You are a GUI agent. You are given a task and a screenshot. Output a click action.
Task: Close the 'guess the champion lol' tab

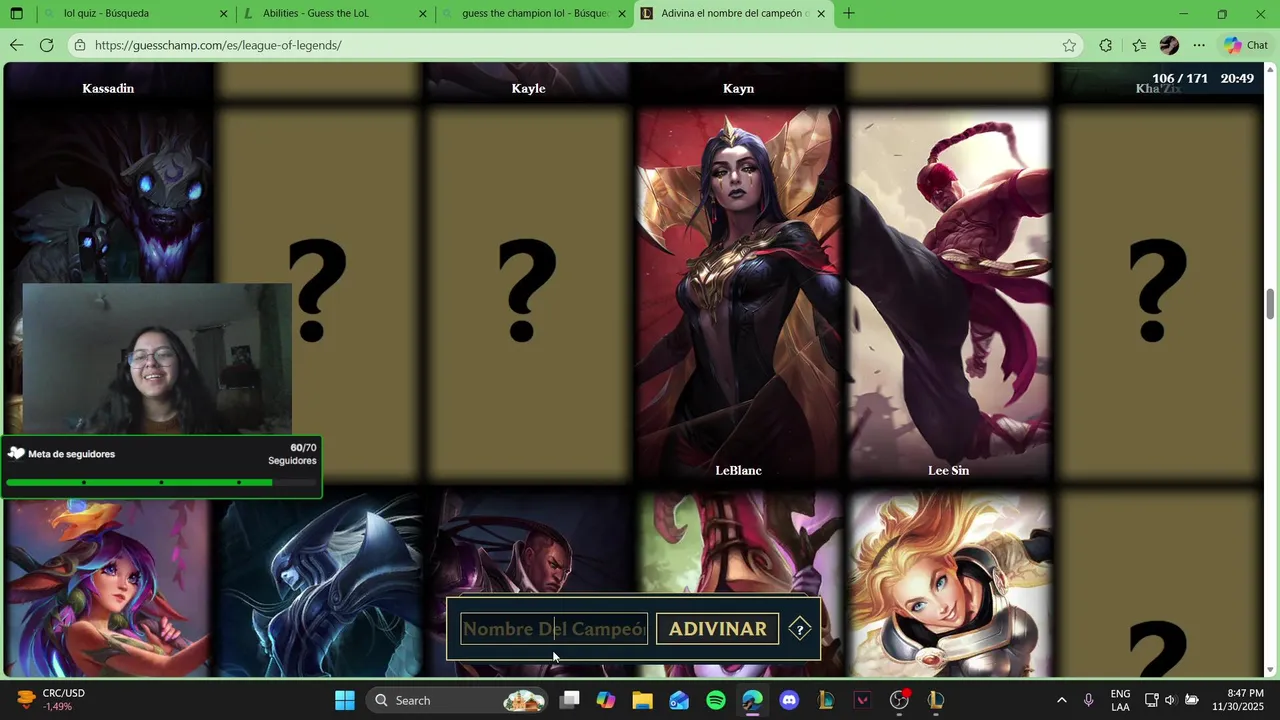pos(621,14)
